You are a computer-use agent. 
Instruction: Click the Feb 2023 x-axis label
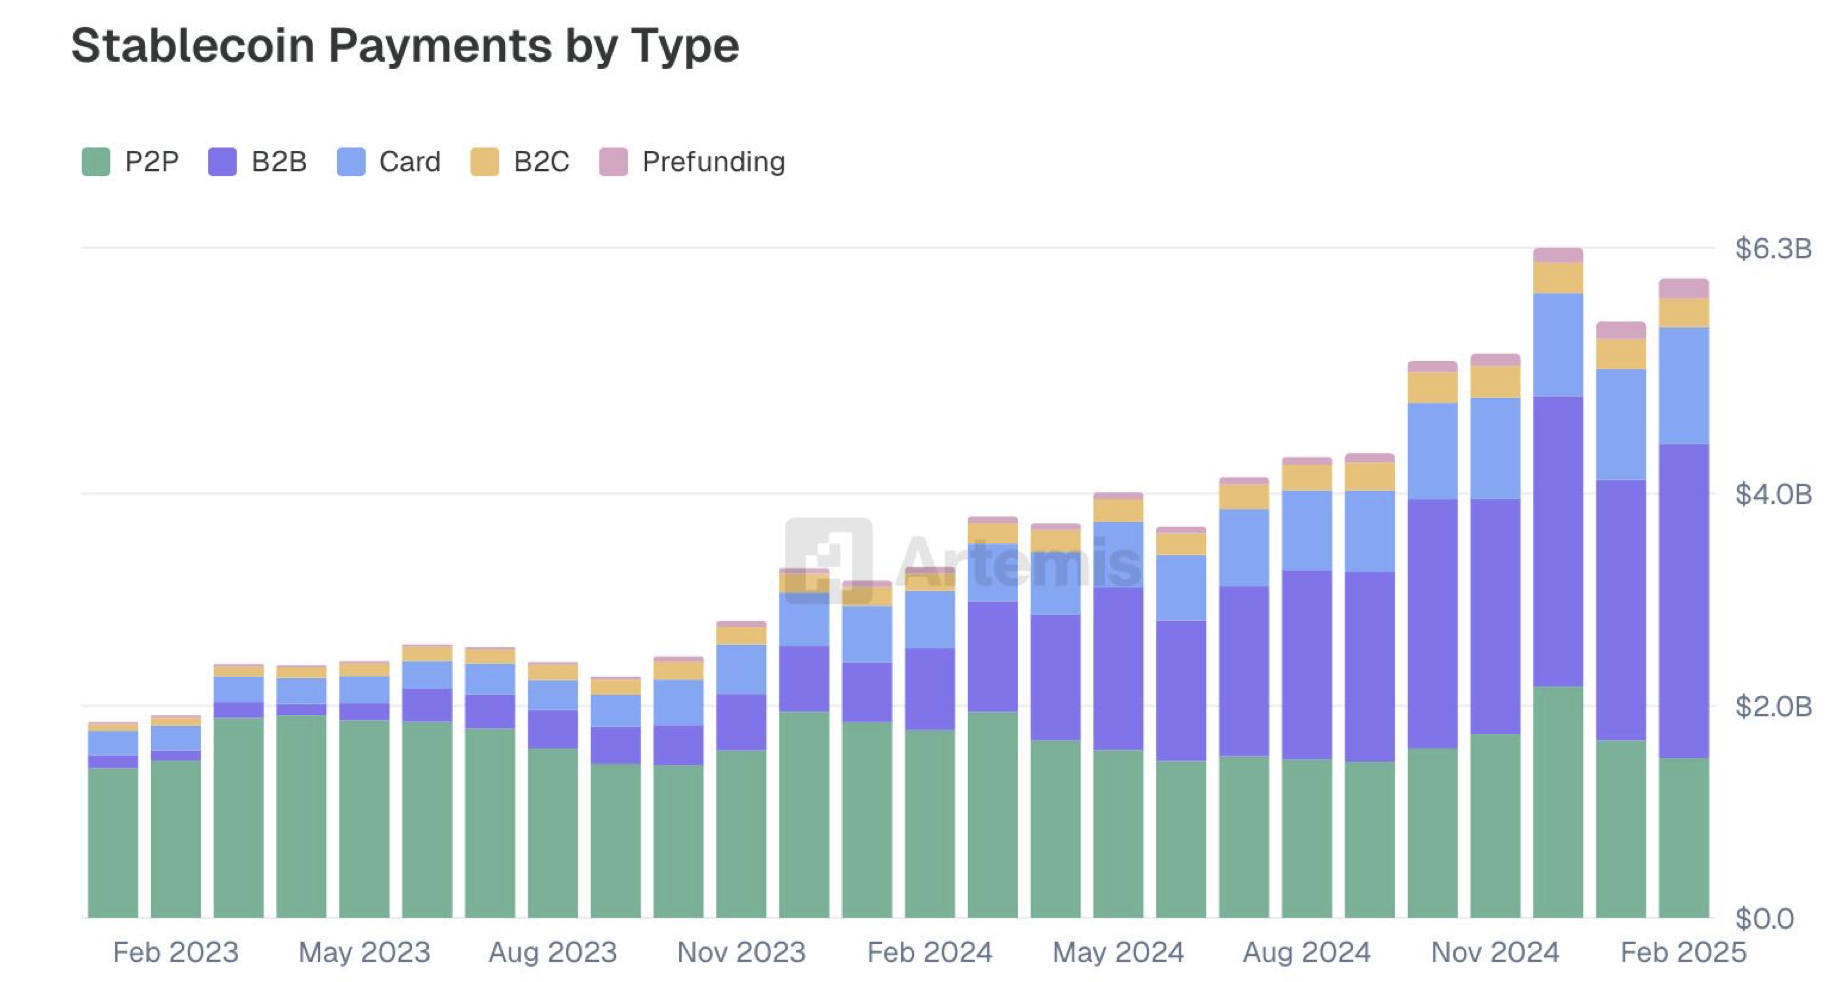tap(176, 952)
